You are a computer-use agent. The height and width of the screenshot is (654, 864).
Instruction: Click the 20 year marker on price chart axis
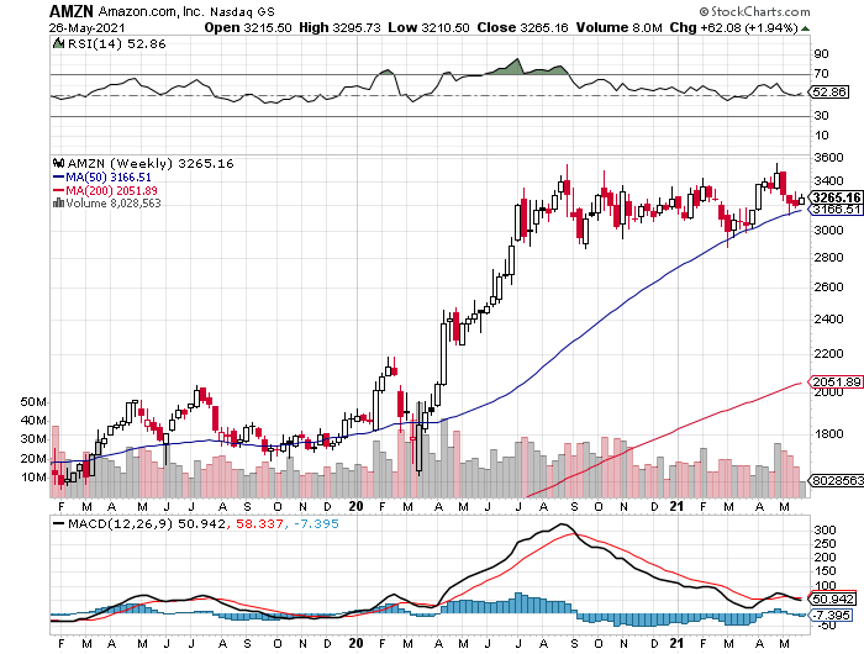356,506
